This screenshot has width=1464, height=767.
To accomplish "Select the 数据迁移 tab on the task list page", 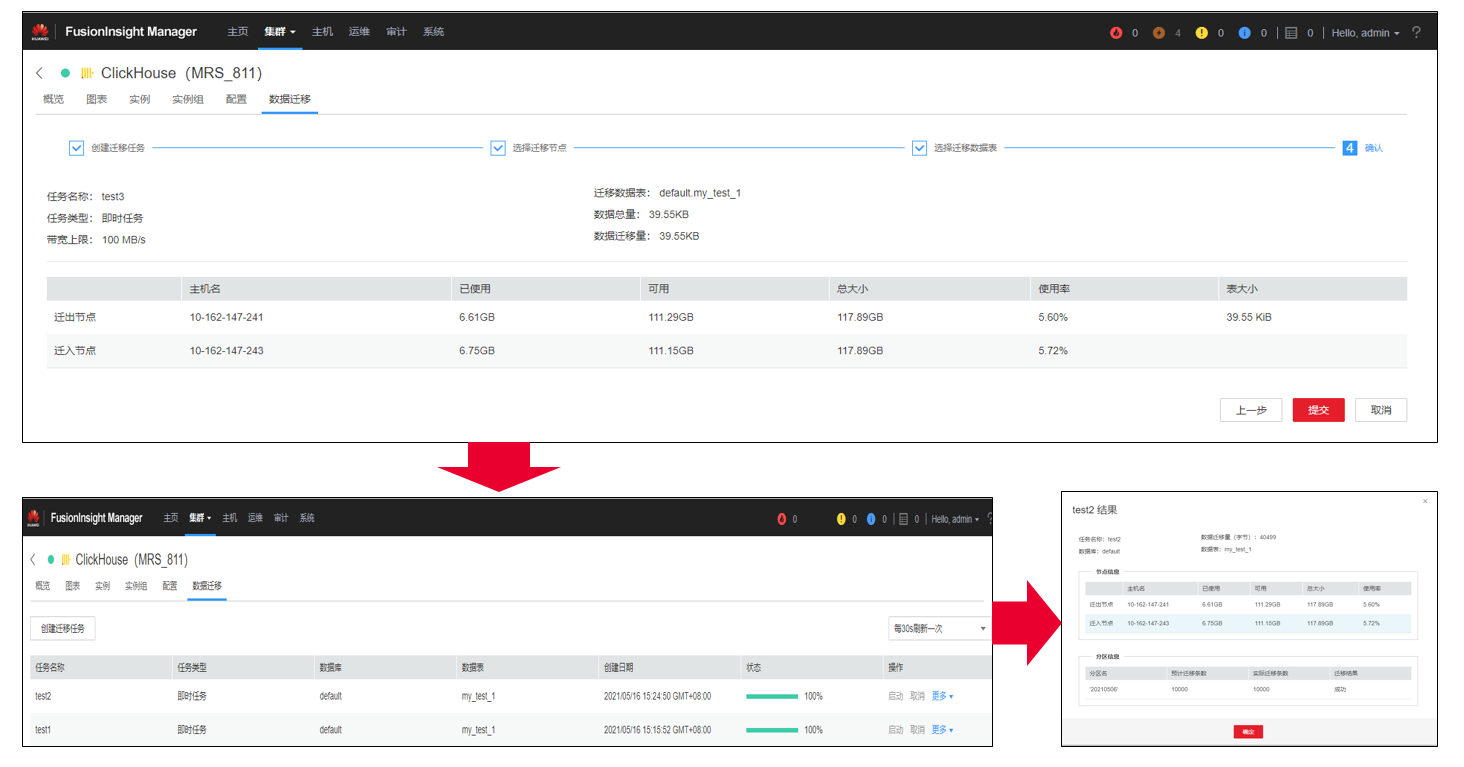I will (207, 586).
